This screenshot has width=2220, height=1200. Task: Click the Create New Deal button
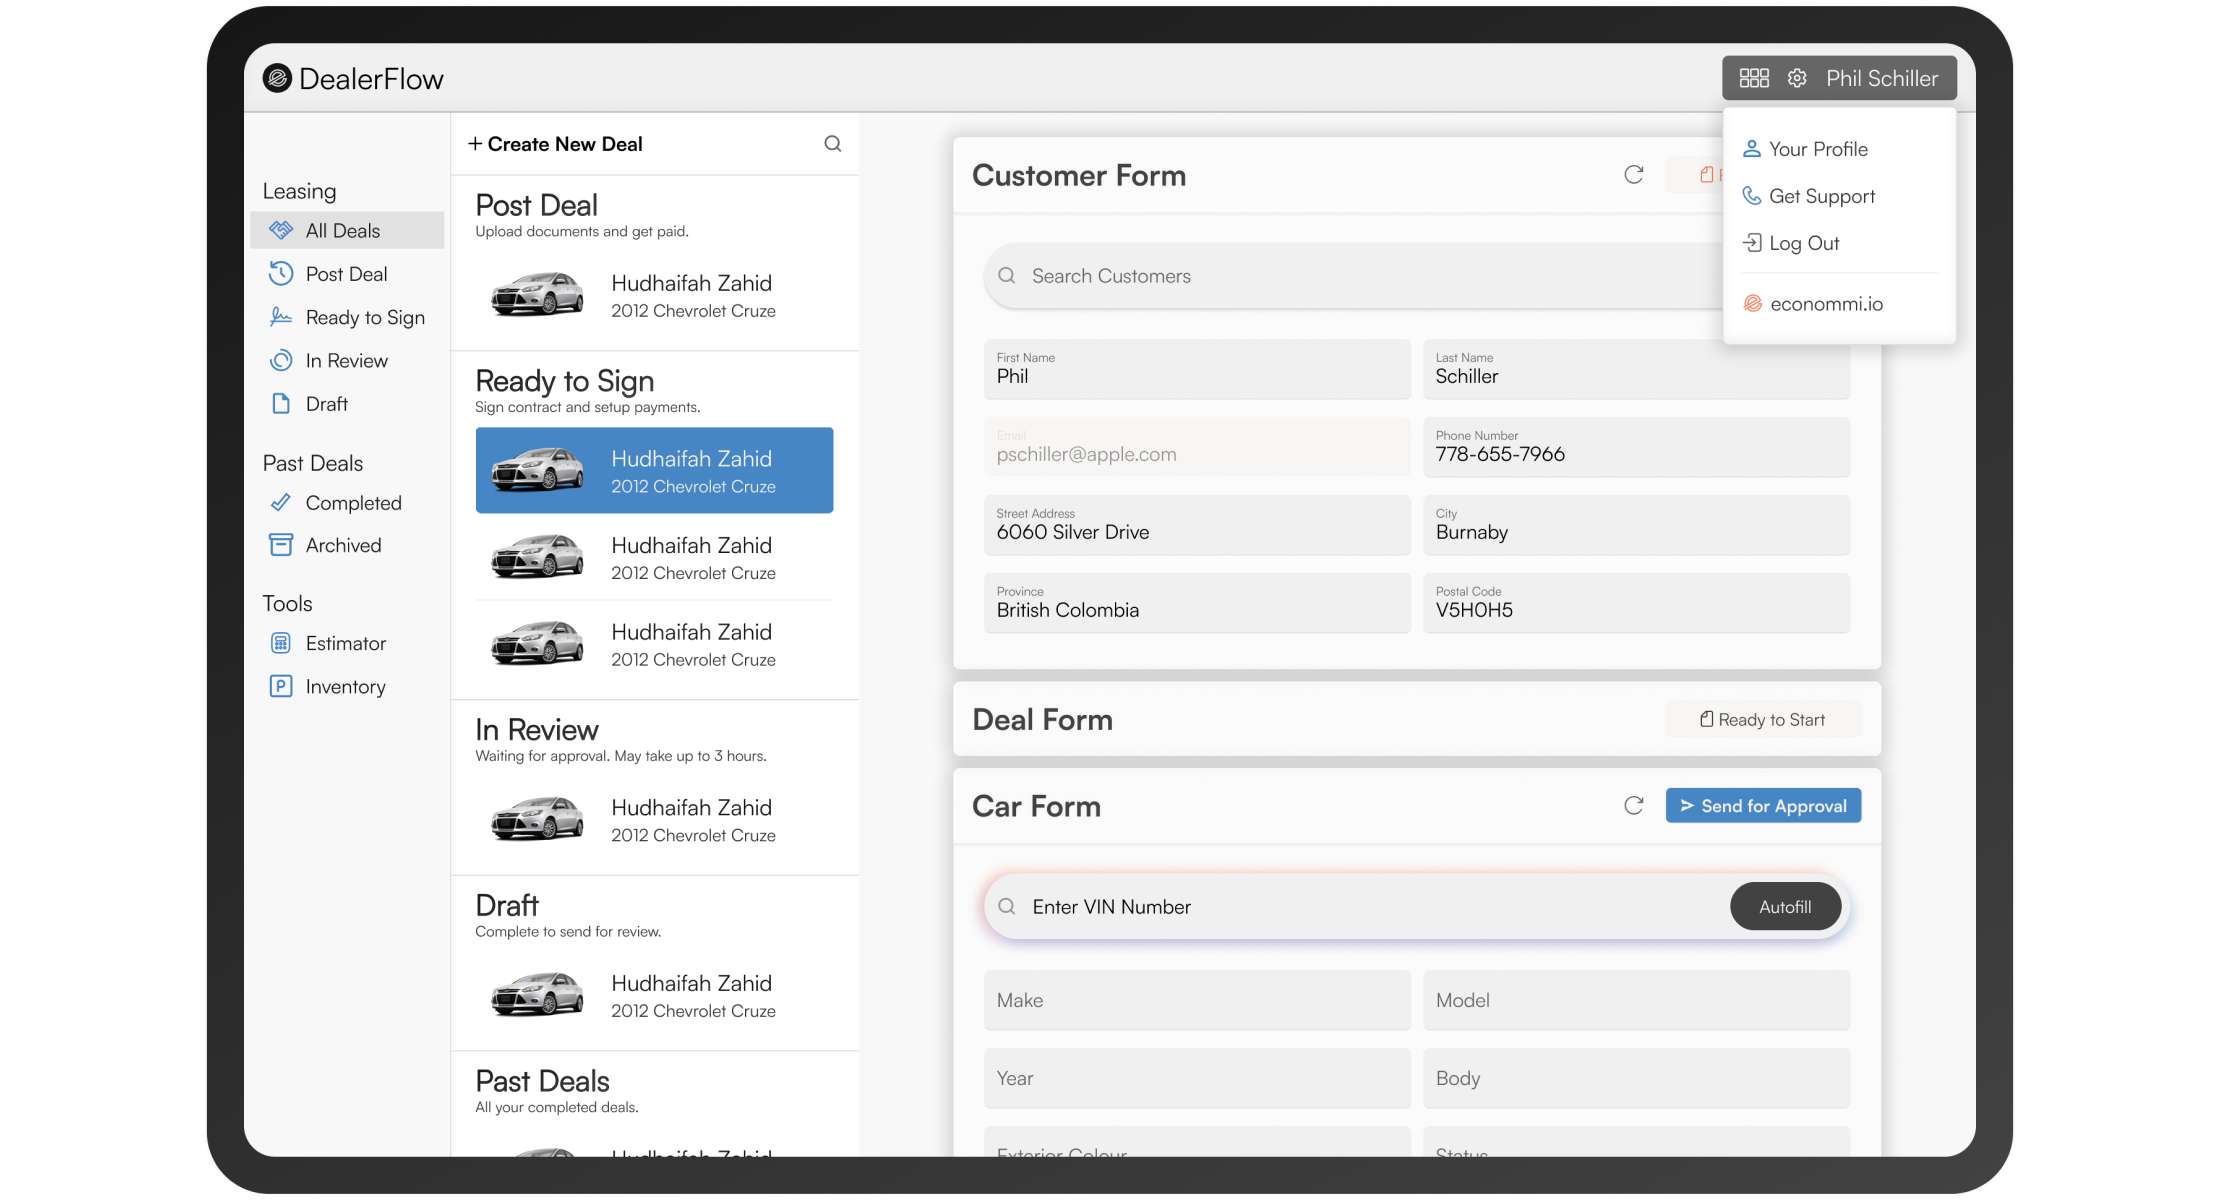tap(556, 143)
